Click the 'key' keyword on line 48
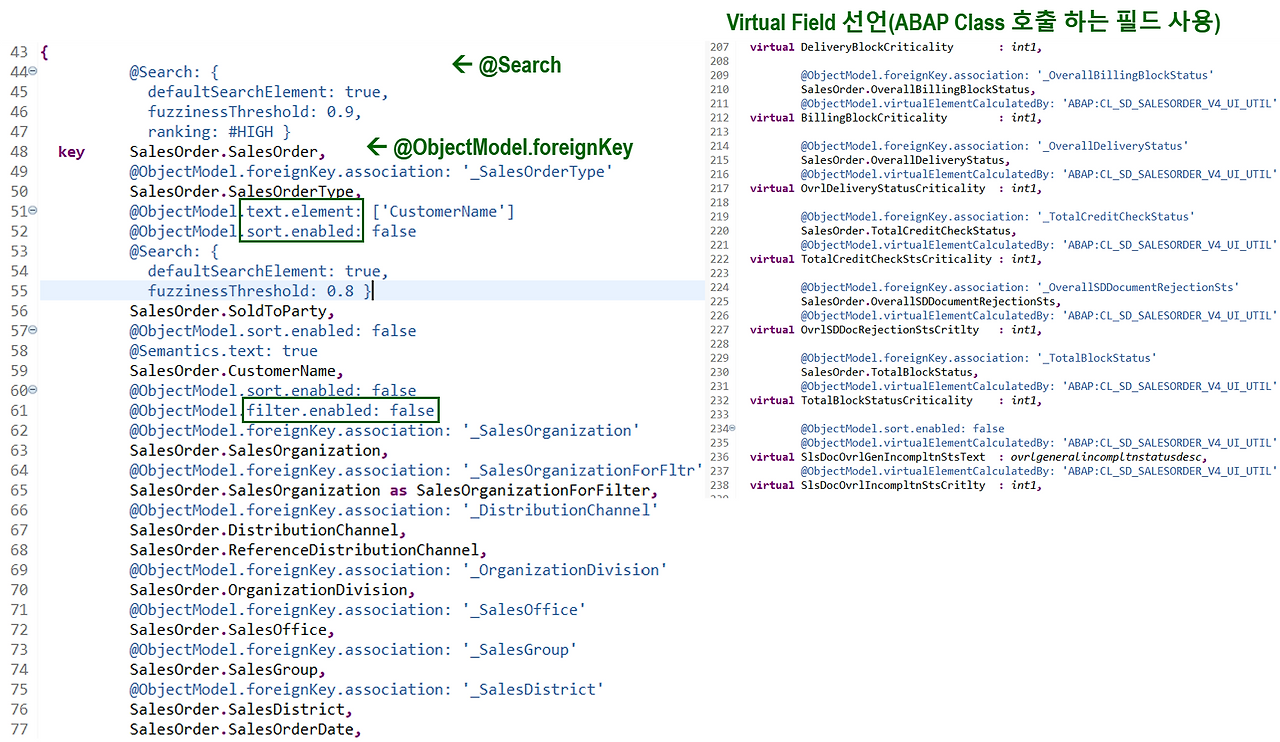The height and width of the screenshot is (742, 1280). [71, 152]
